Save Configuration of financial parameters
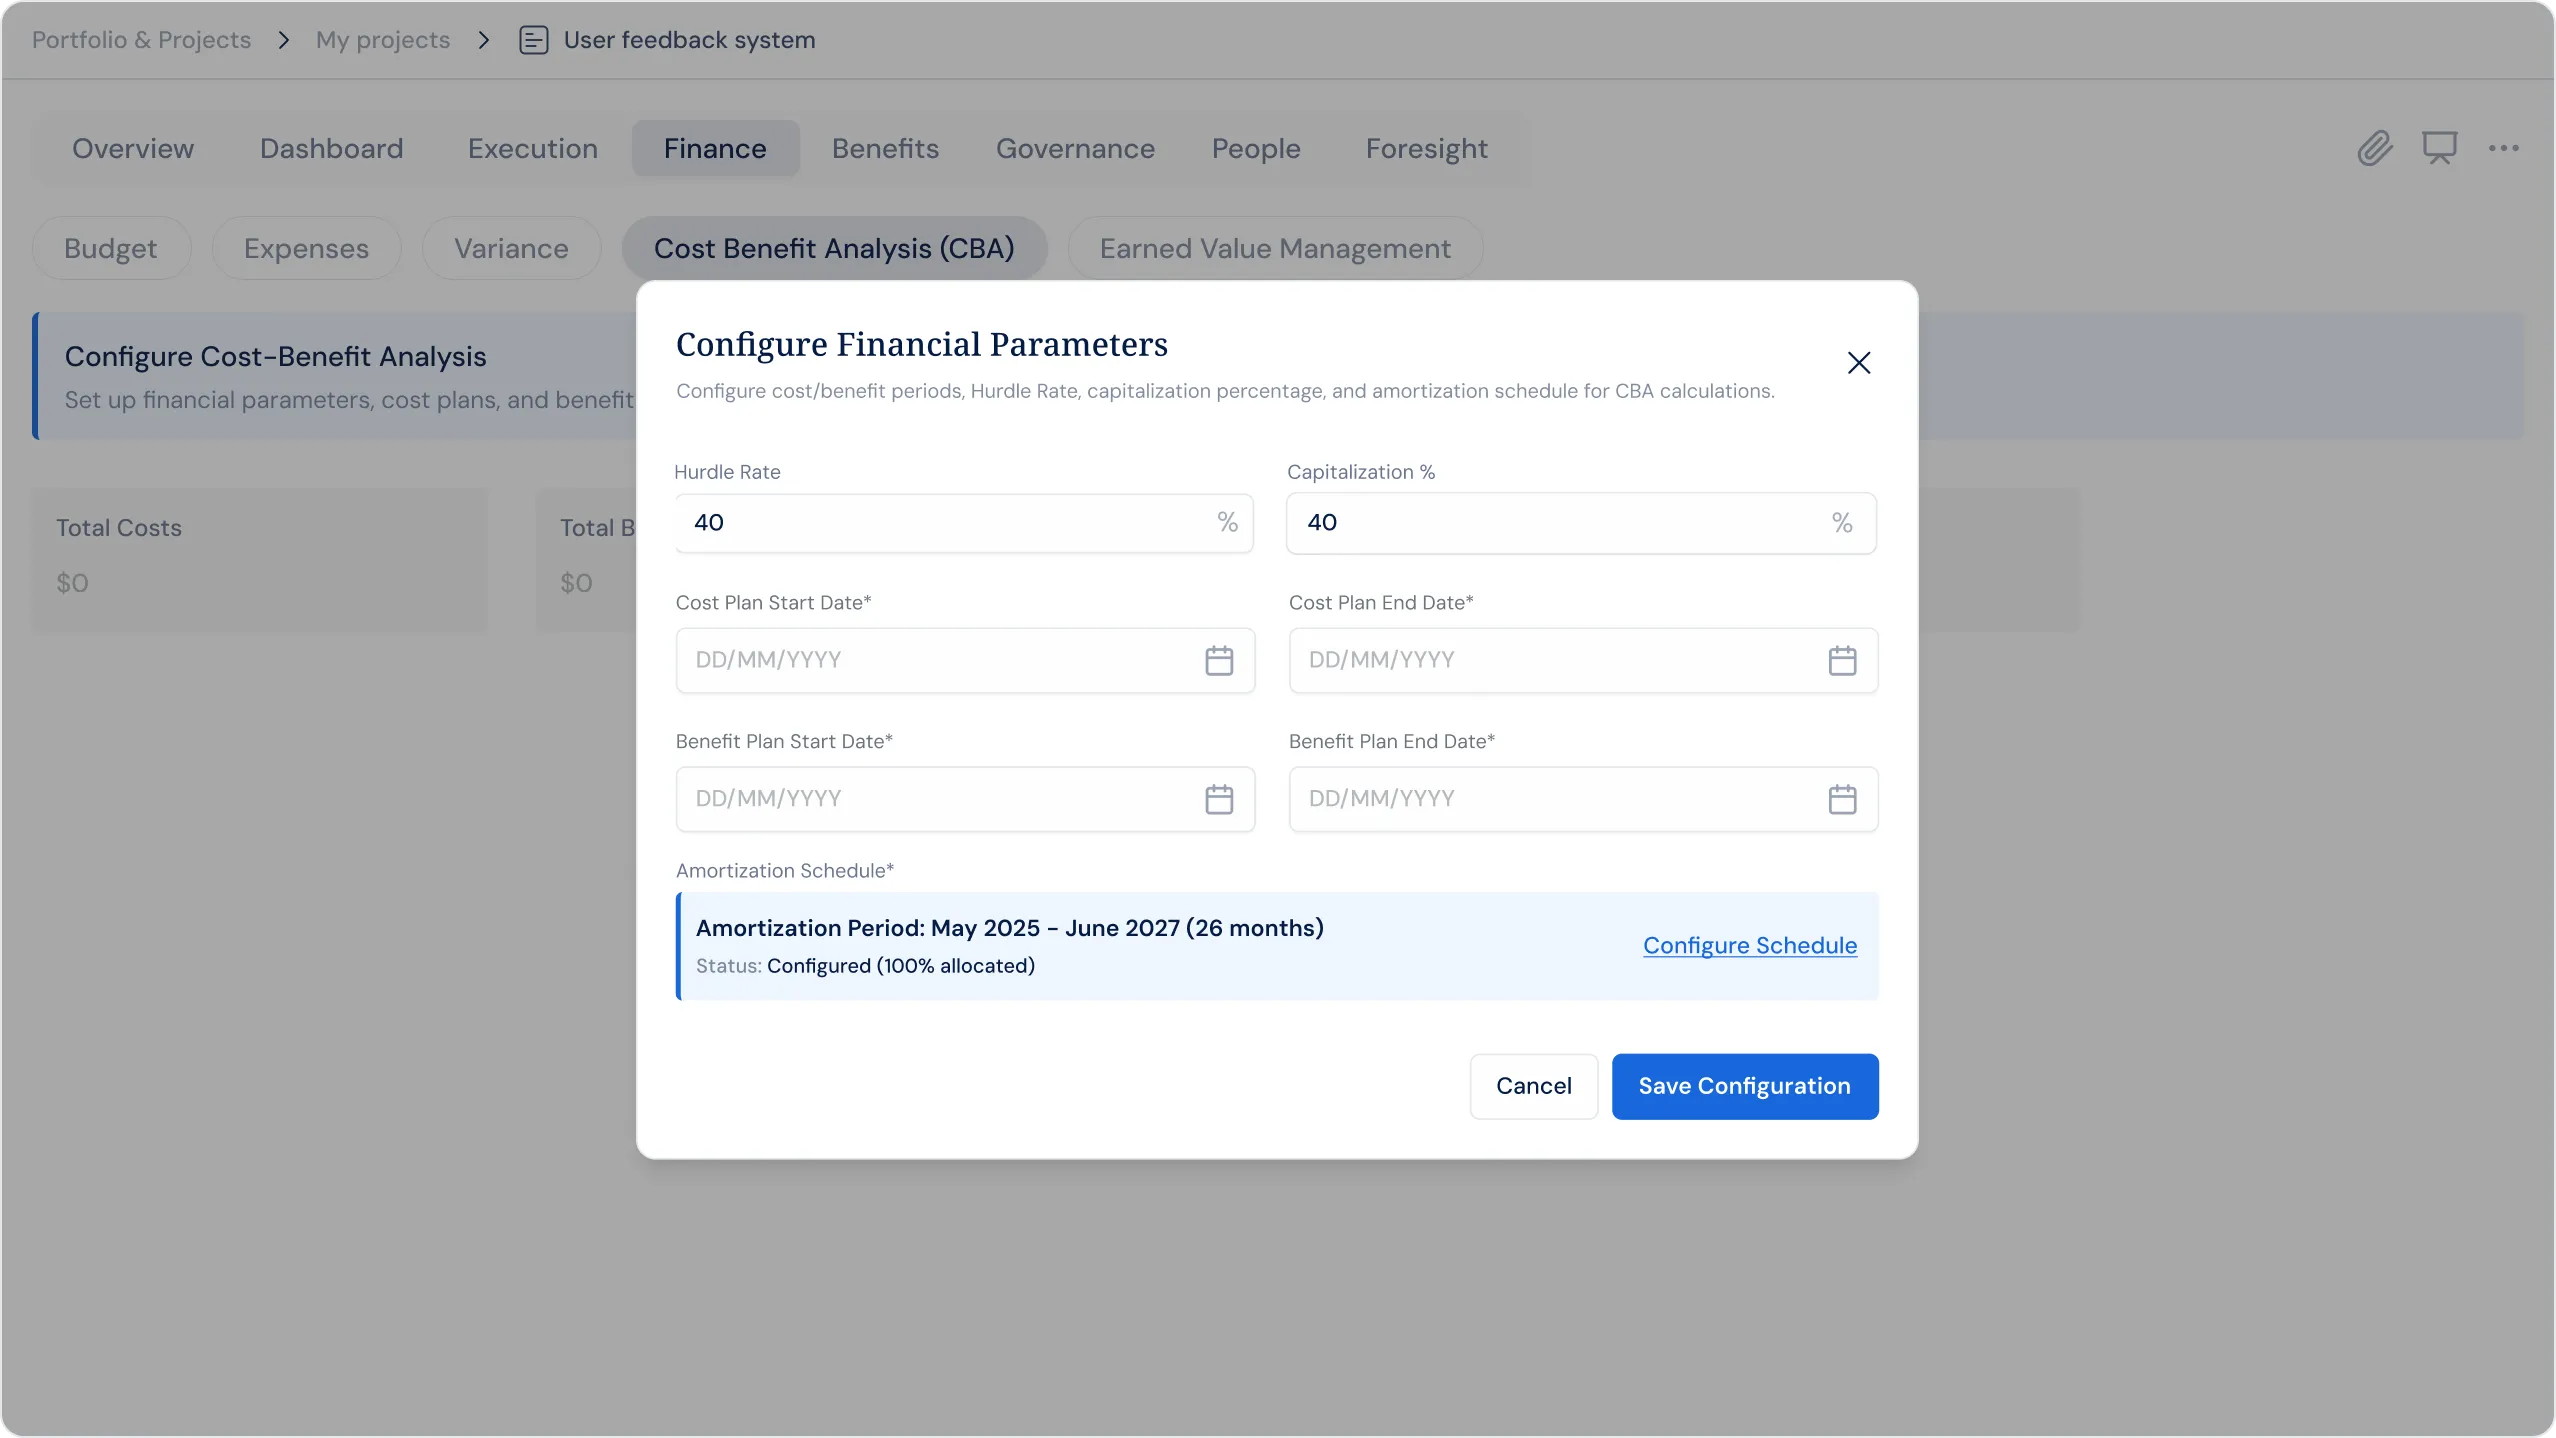Screen dimensions: 2556x1438 click(1745, 1086)
